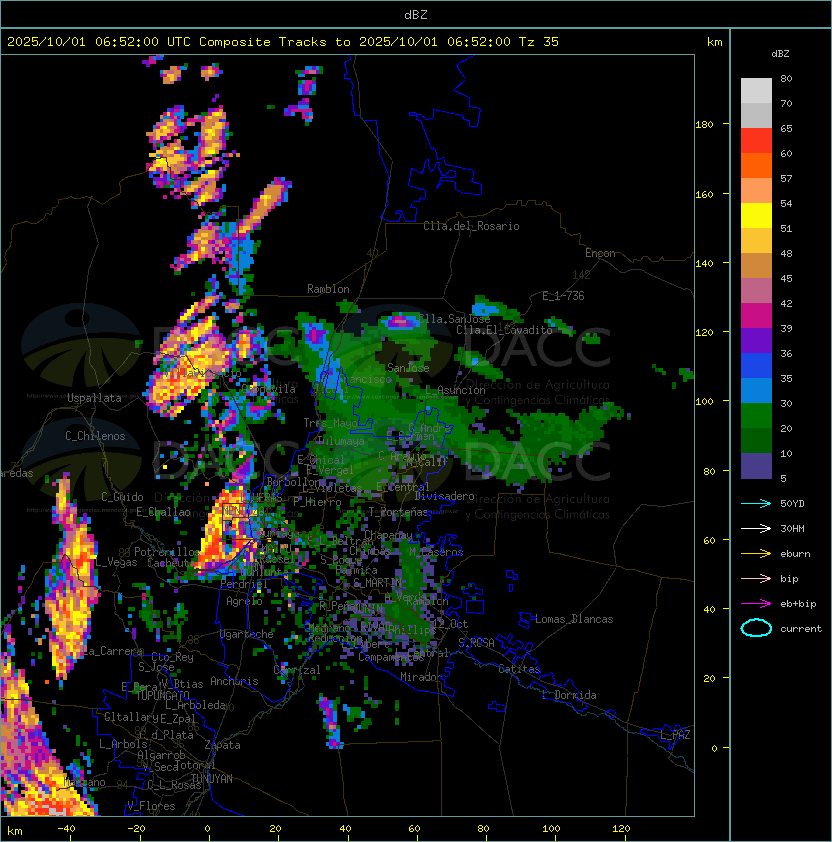Image resolution: width=832 pixels, height=842 pixels.
Task: Click the 'dBZ' title at the top
Action: pos(416,14)
